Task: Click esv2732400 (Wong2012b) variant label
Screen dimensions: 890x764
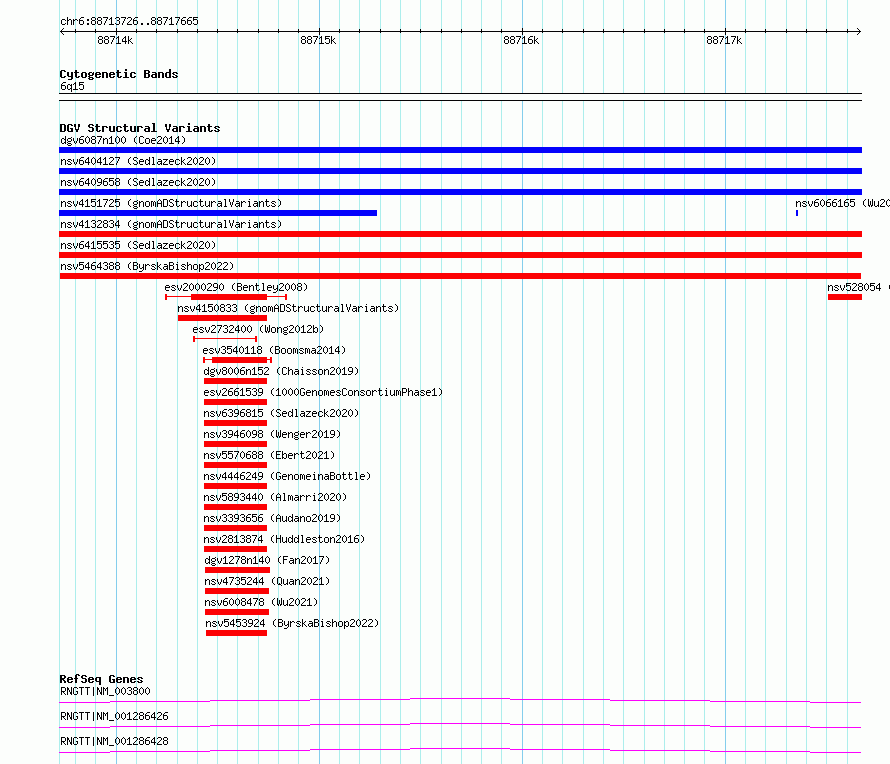Action: [x=258, y=329]
